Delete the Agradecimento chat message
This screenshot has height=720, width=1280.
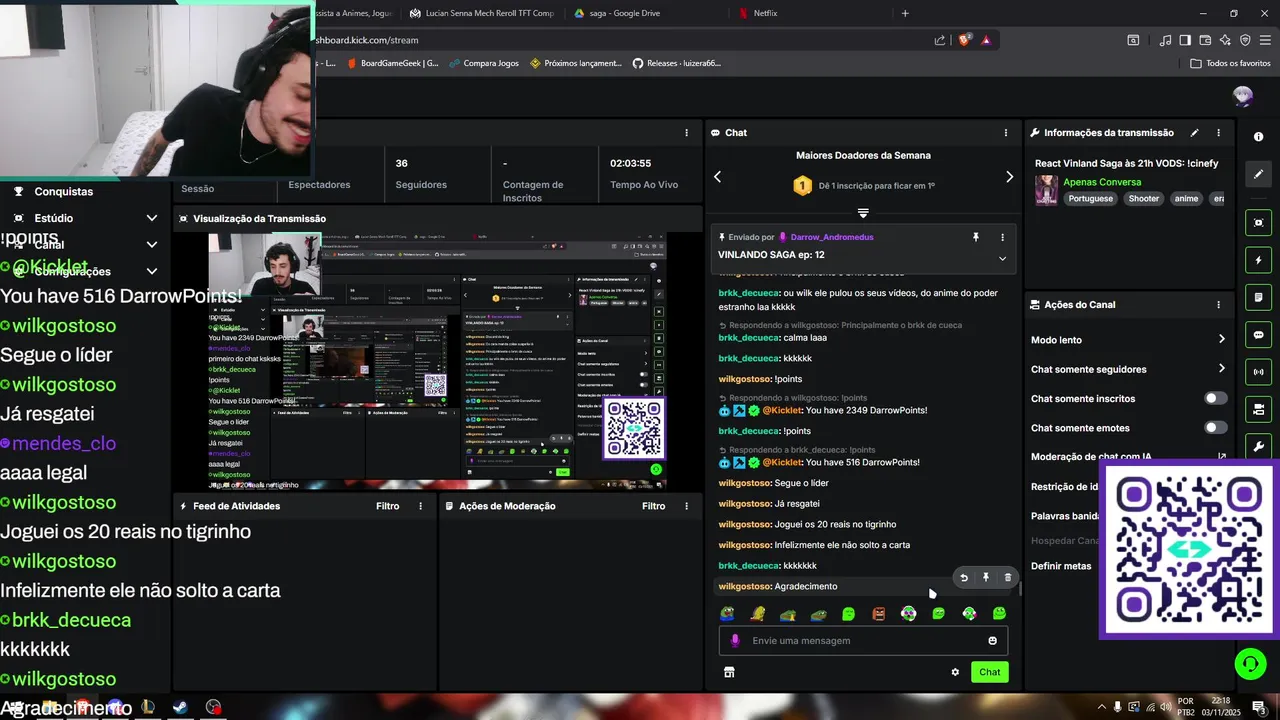[x=1008, y=577]
